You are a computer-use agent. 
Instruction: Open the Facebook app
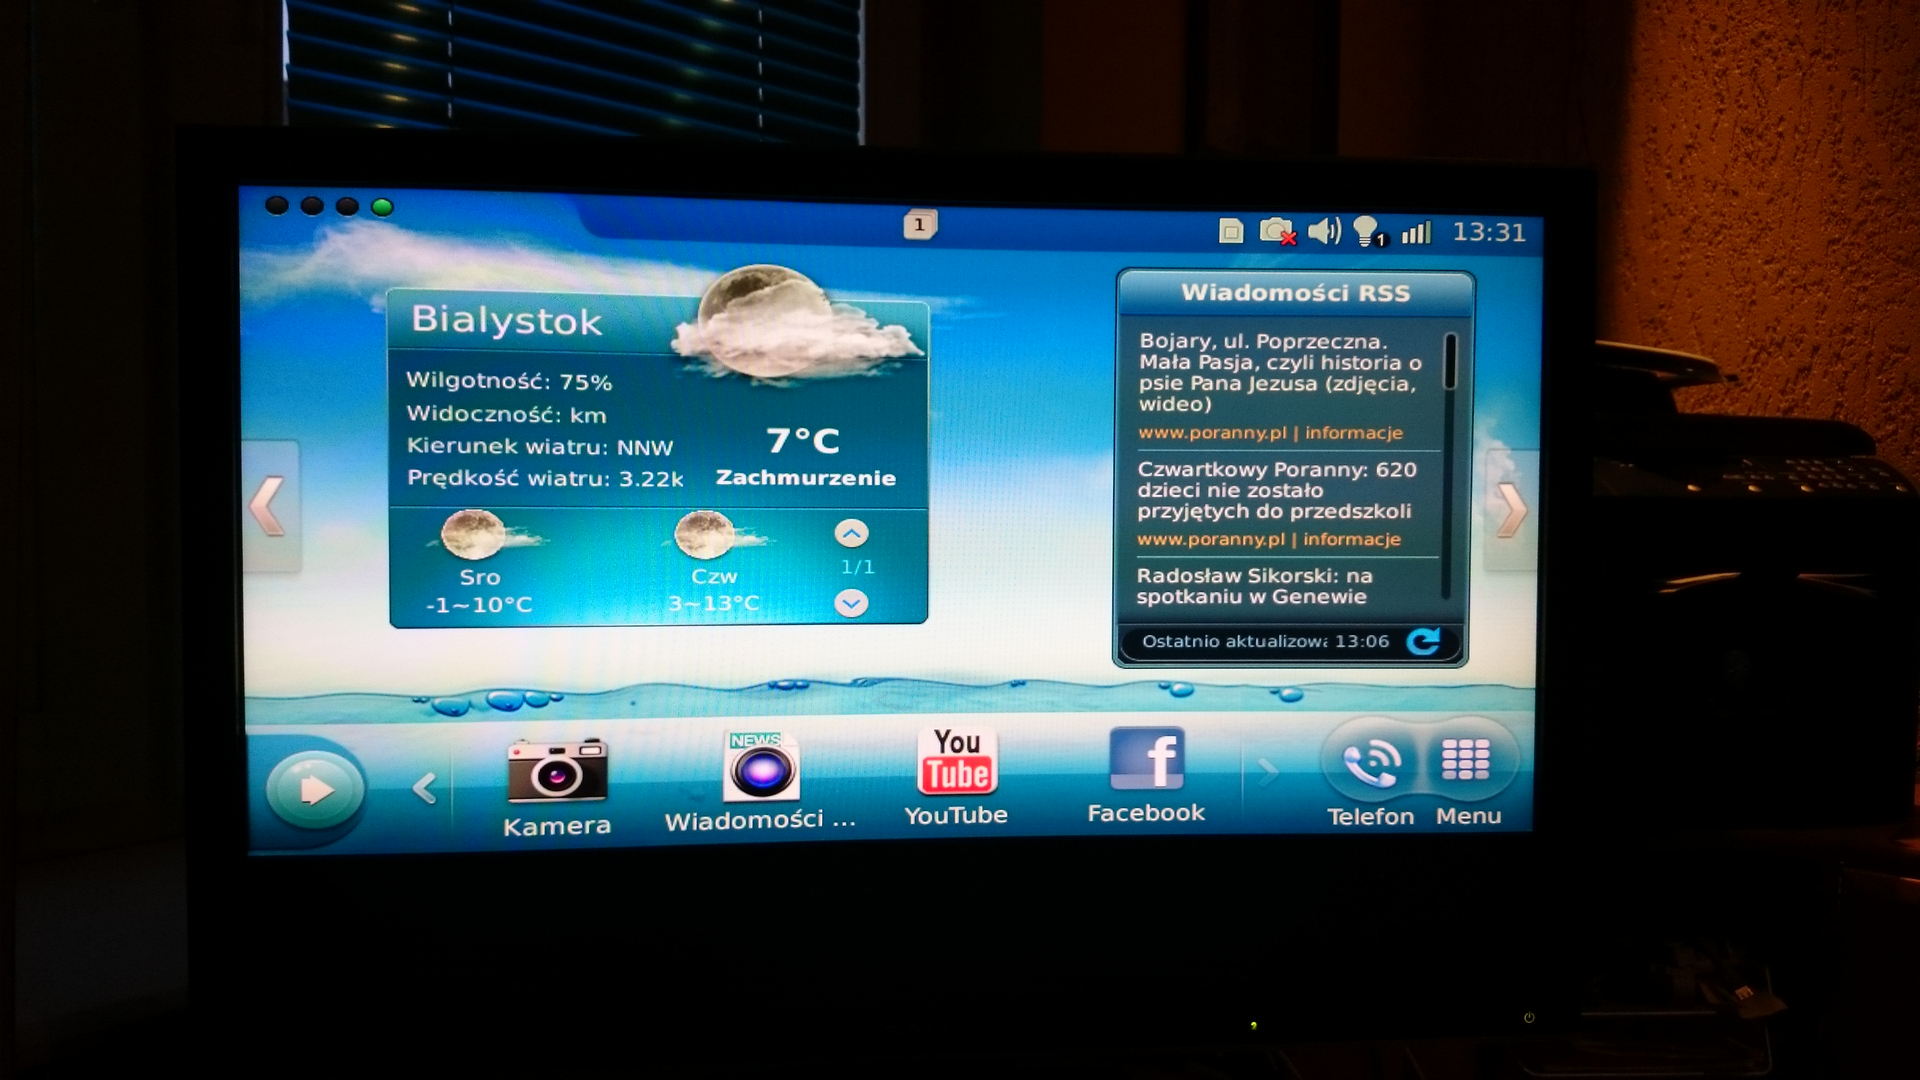point(1146,760)
